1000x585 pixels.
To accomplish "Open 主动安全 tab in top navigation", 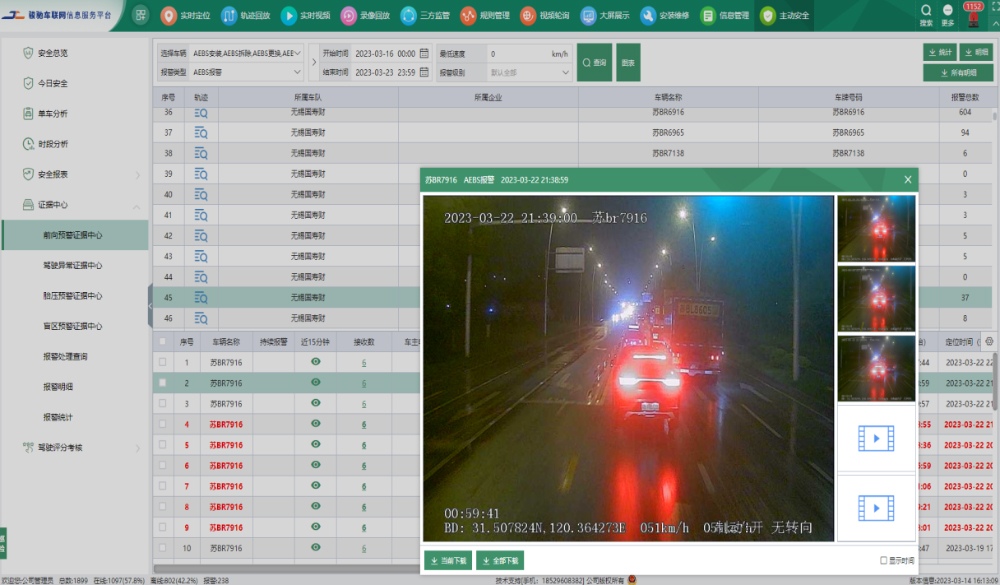I will tap(785, 16).
